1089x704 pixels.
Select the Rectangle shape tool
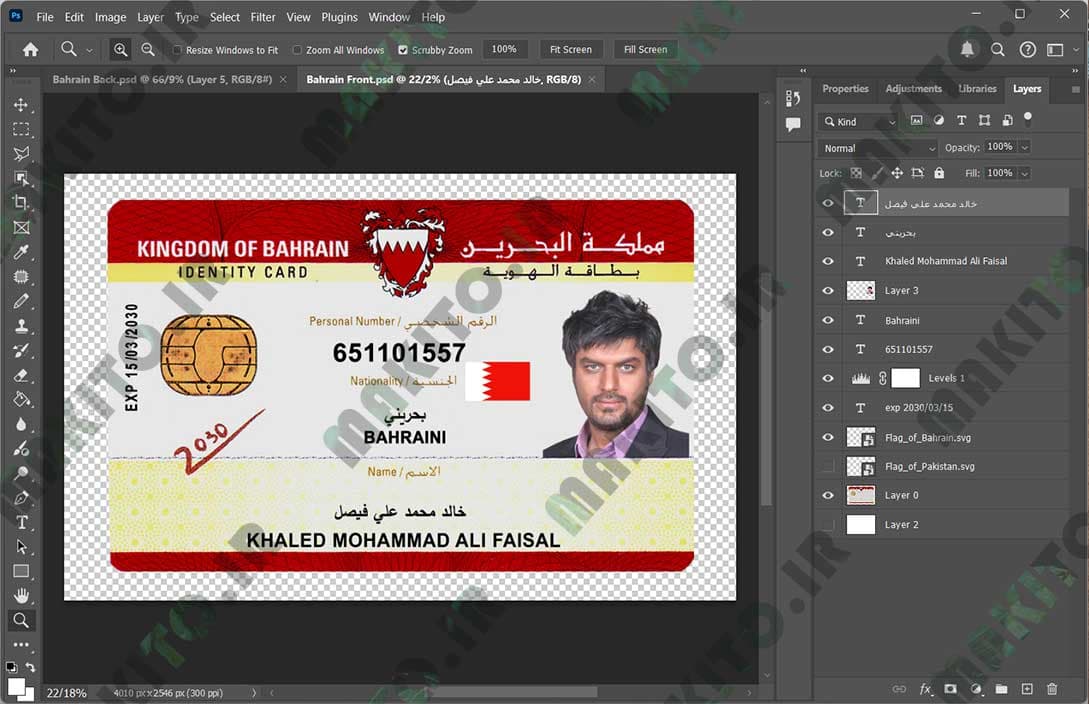point(21,571)
